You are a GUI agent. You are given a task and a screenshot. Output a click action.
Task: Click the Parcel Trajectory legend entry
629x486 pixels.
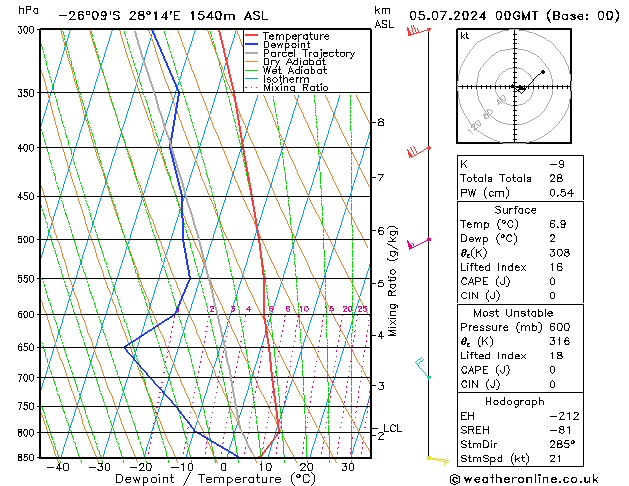(x=300, y=53)
